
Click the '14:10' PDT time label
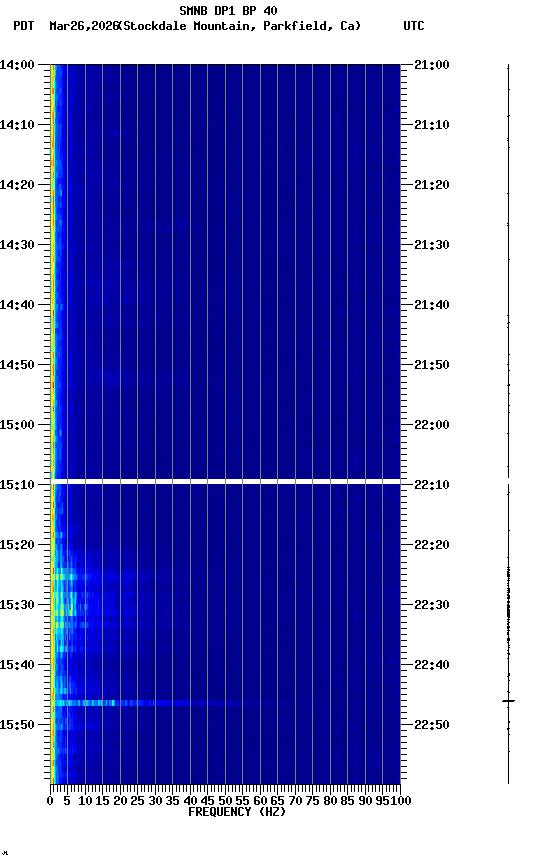[x=17, y=125]
